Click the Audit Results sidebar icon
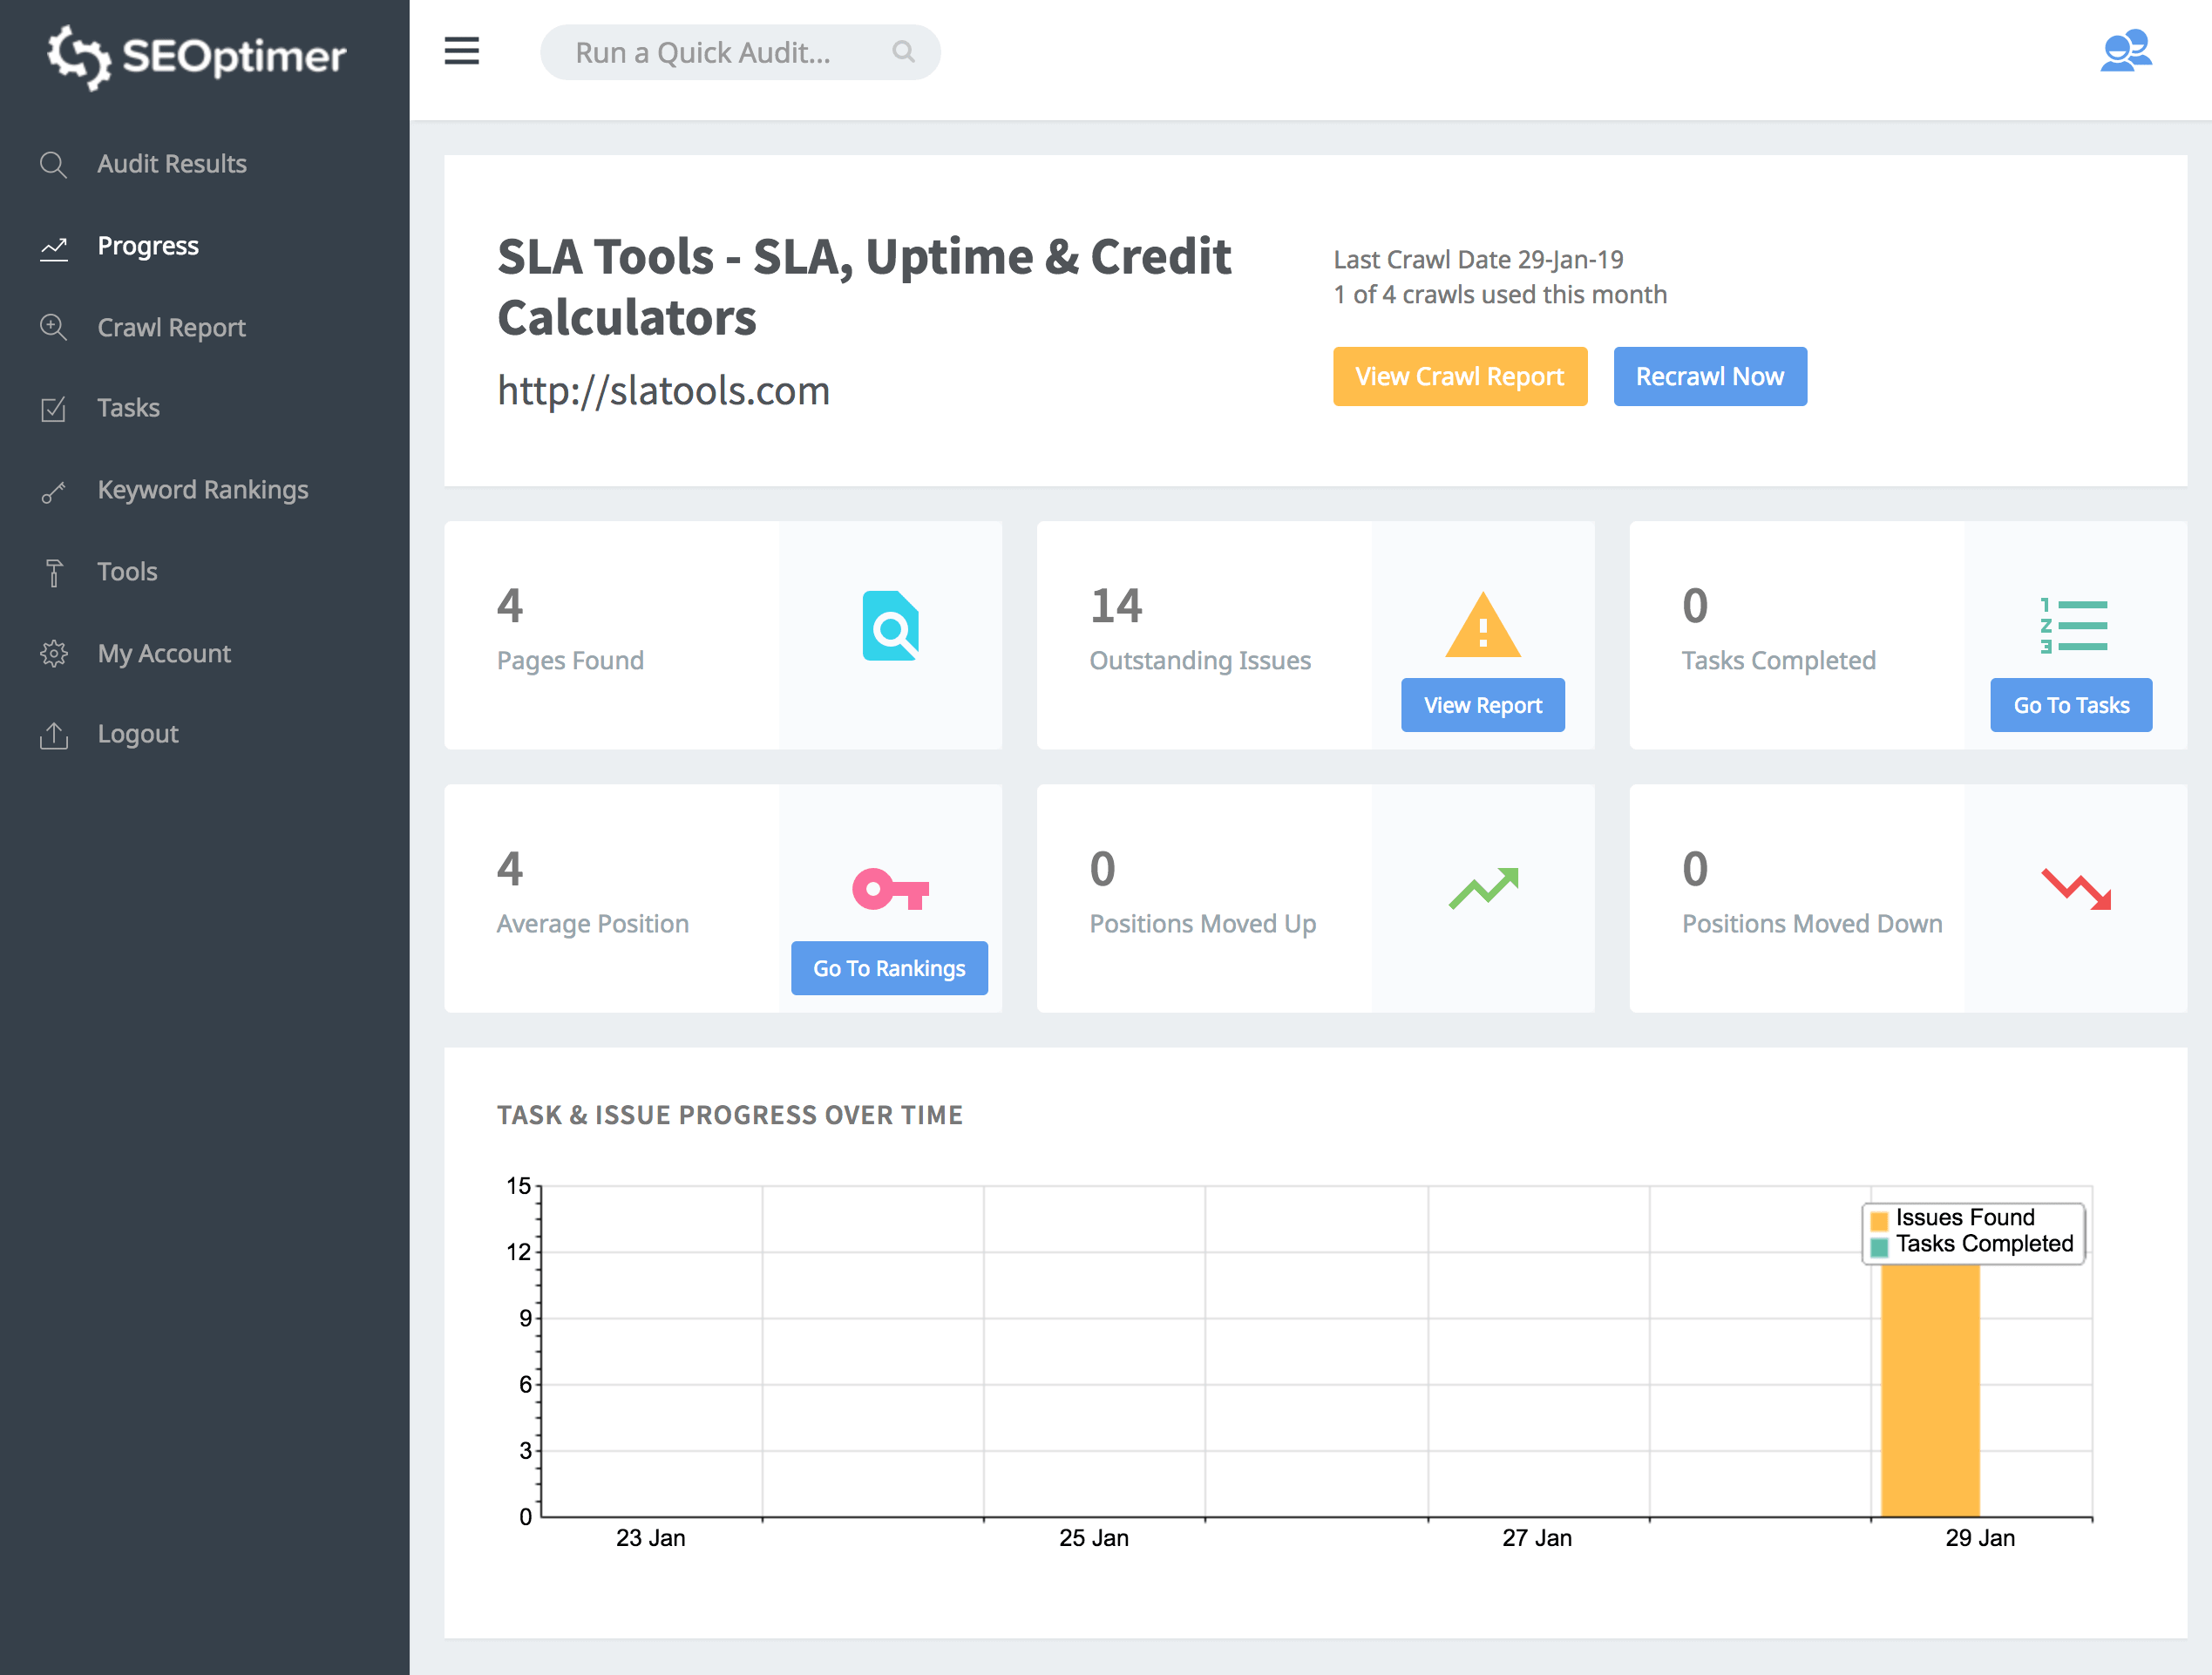 53,164
